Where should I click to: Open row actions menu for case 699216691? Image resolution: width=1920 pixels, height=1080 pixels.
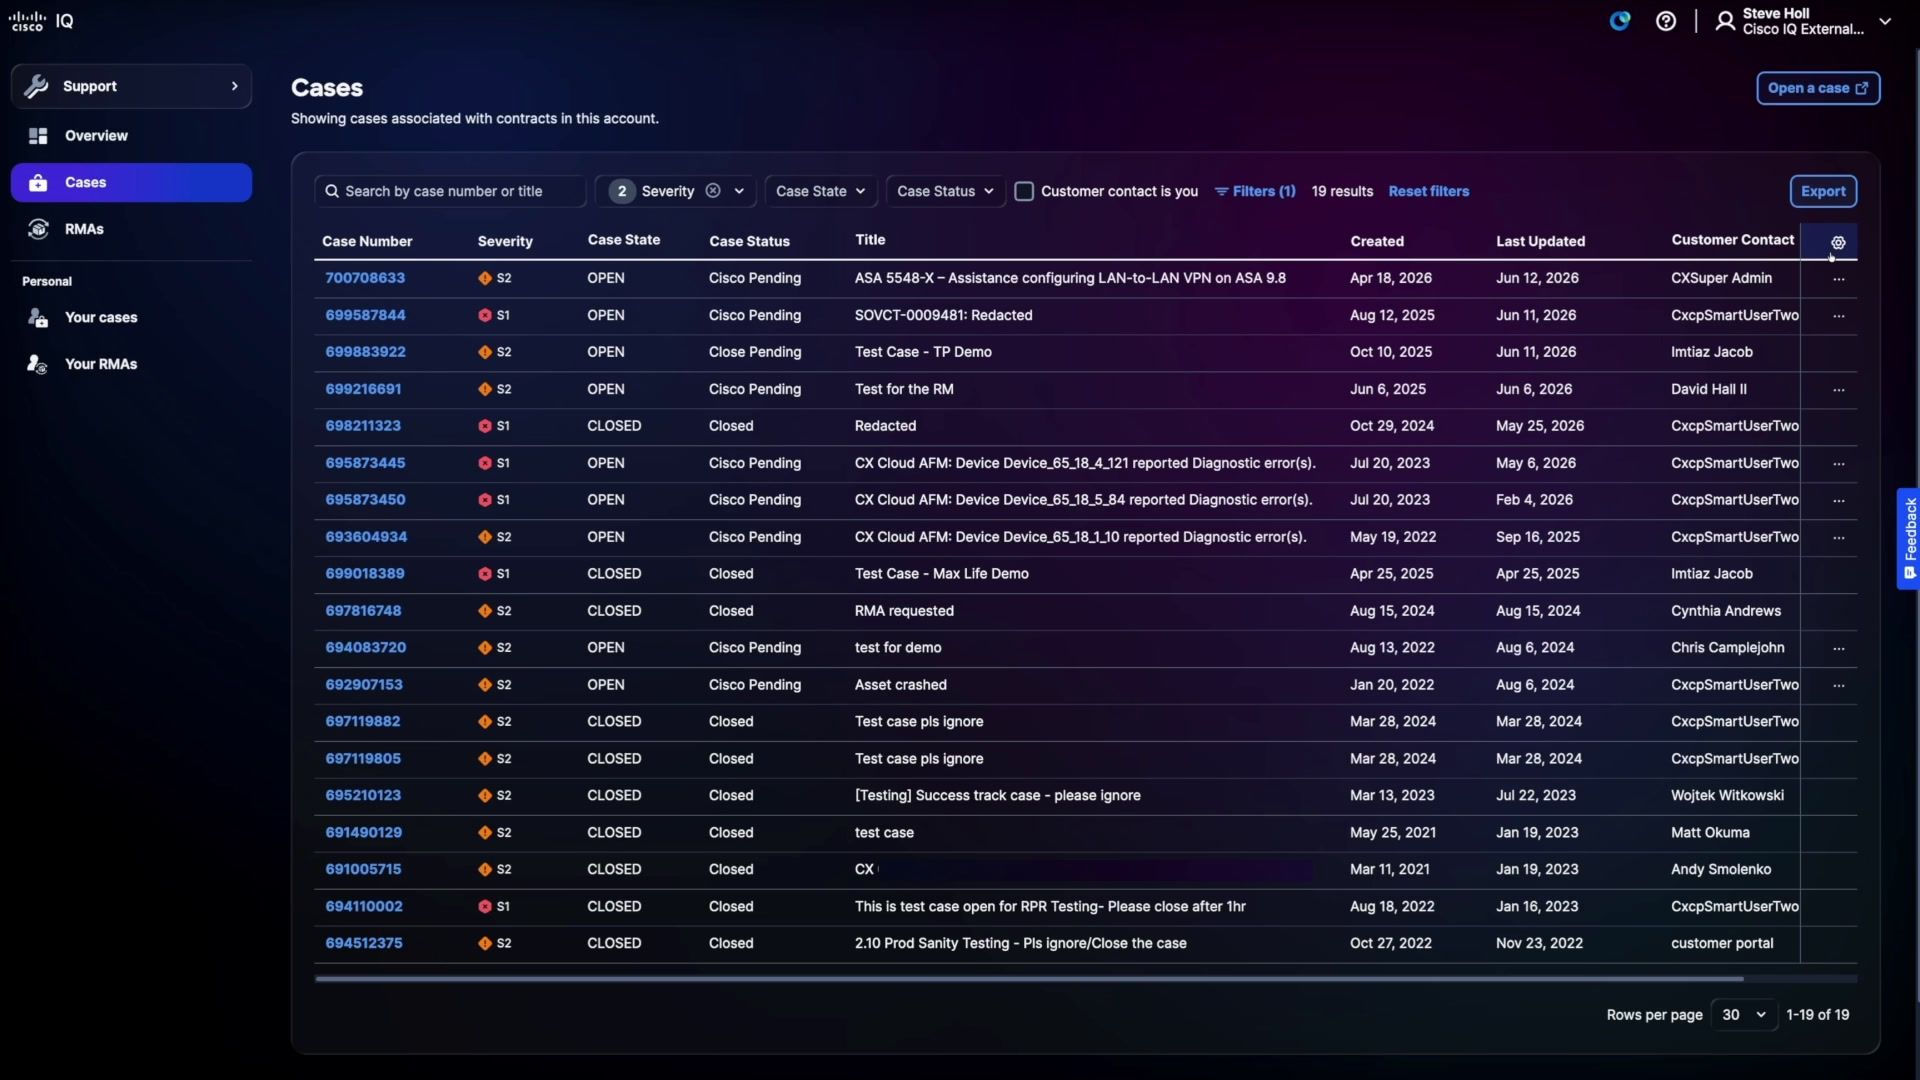(1839, 390)
